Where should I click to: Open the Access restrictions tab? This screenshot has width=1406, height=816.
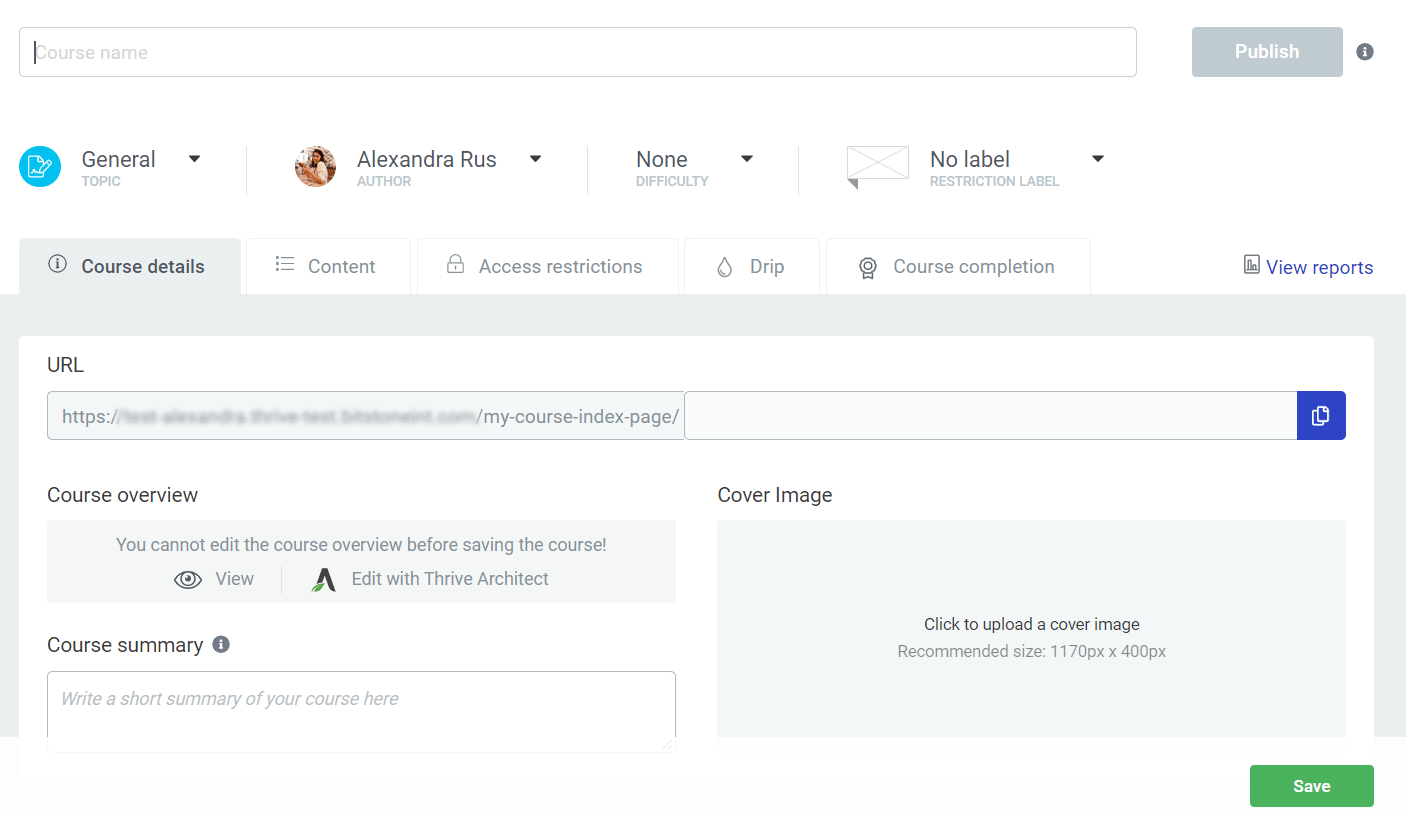coord(547,267)
